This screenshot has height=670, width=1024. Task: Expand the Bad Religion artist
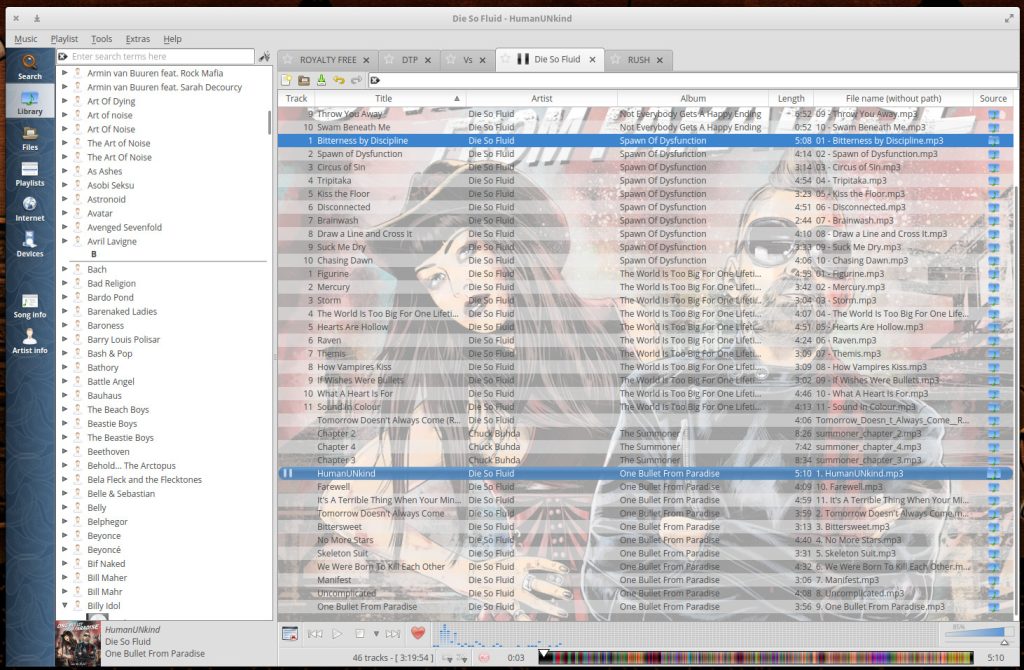click(x=65, y=283)
